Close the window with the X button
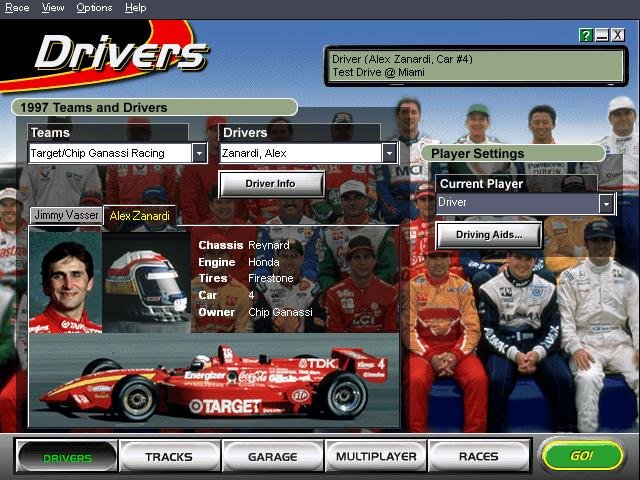This screenshot has width=640, height=480. pyautogui.click(x=618, y=35)
